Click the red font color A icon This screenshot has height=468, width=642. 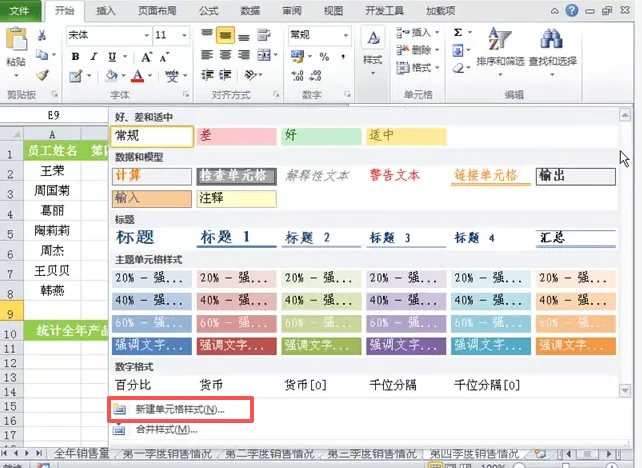click(x=138, y=76)
